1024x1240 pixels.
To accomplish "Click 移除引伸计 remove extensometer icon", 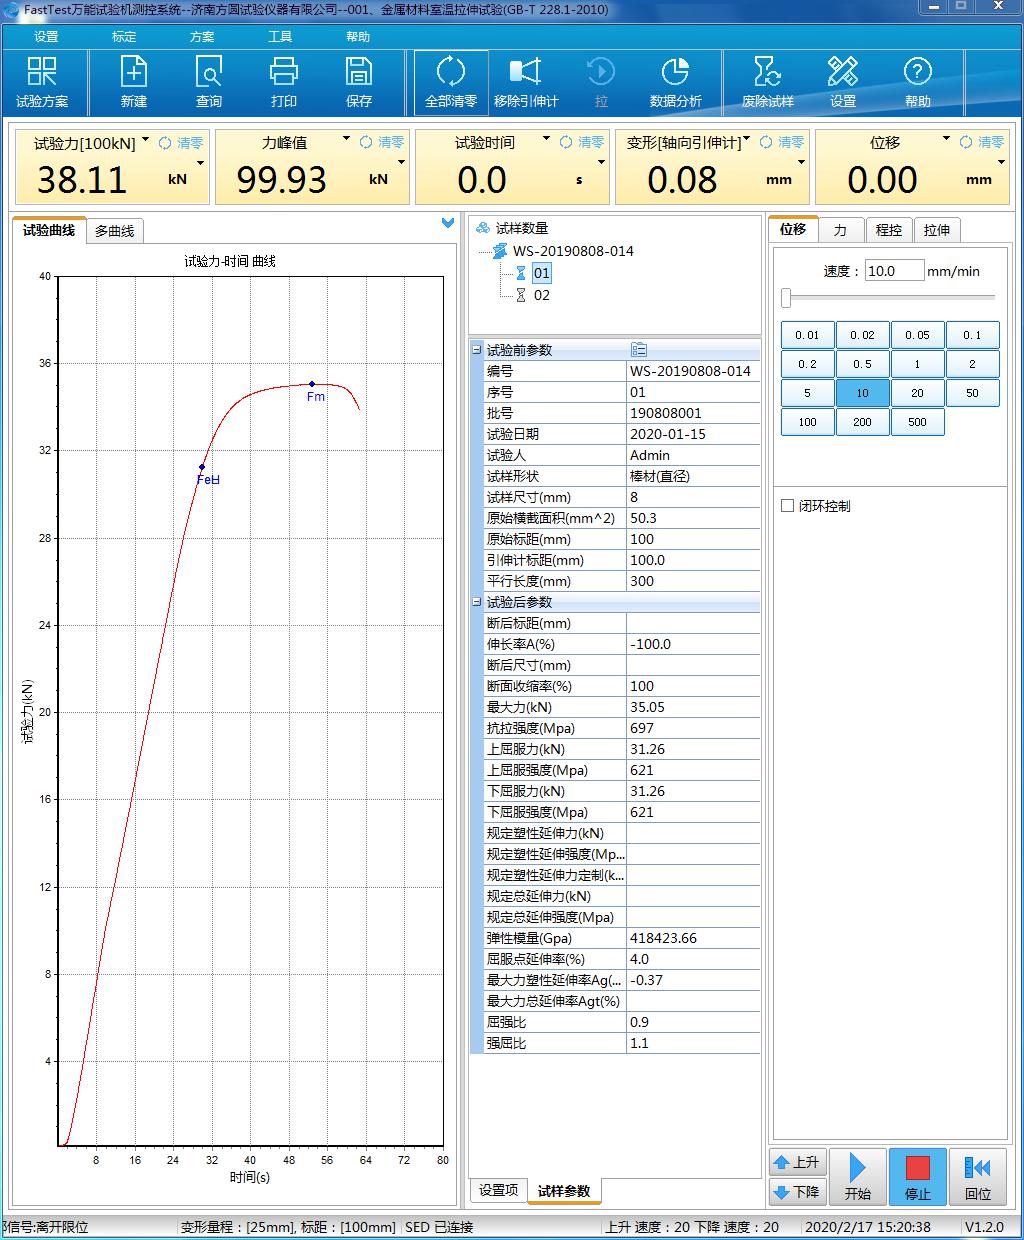I will coord(526,82).
